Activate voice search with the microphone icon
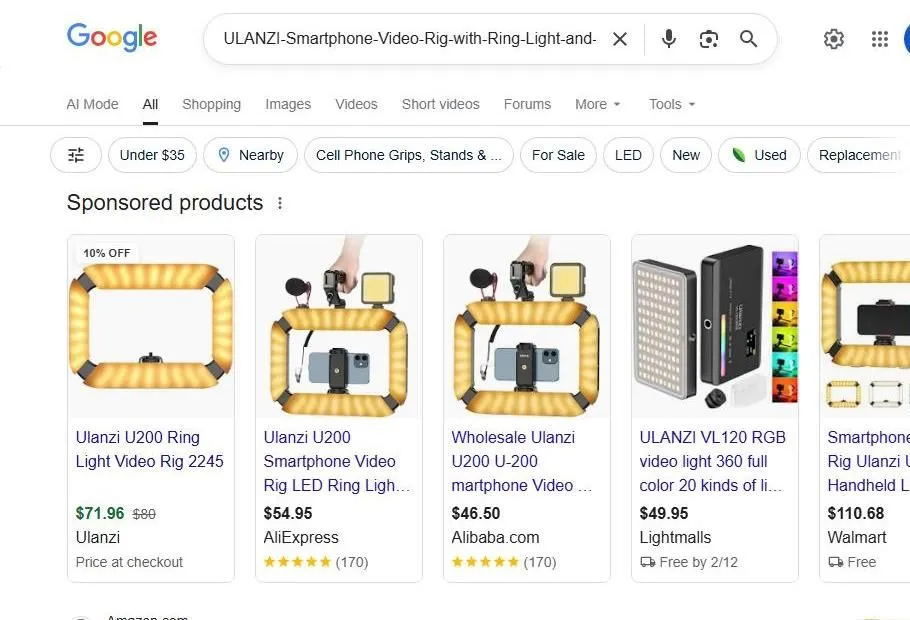The width and height of the screenshot is (910, 620). 668,39
